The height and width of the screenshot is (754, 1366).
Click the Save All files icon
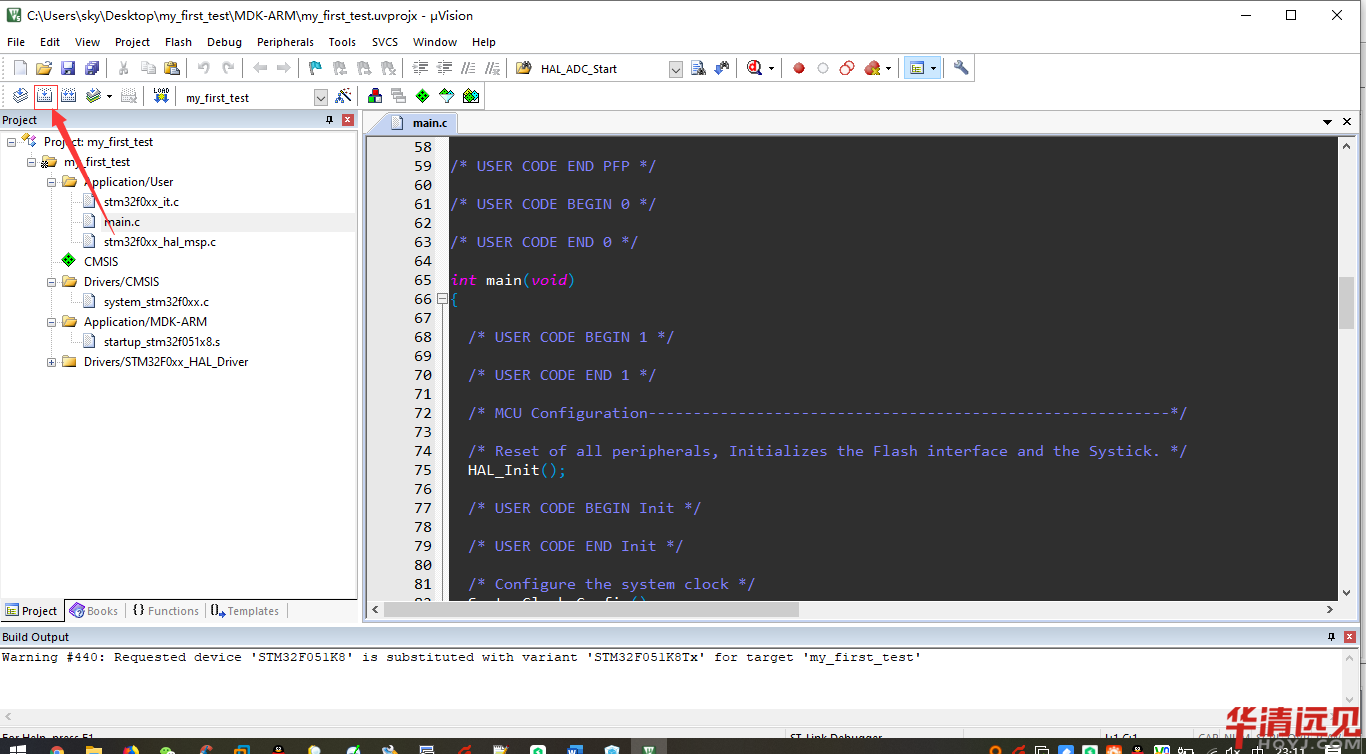pos(92,68)
